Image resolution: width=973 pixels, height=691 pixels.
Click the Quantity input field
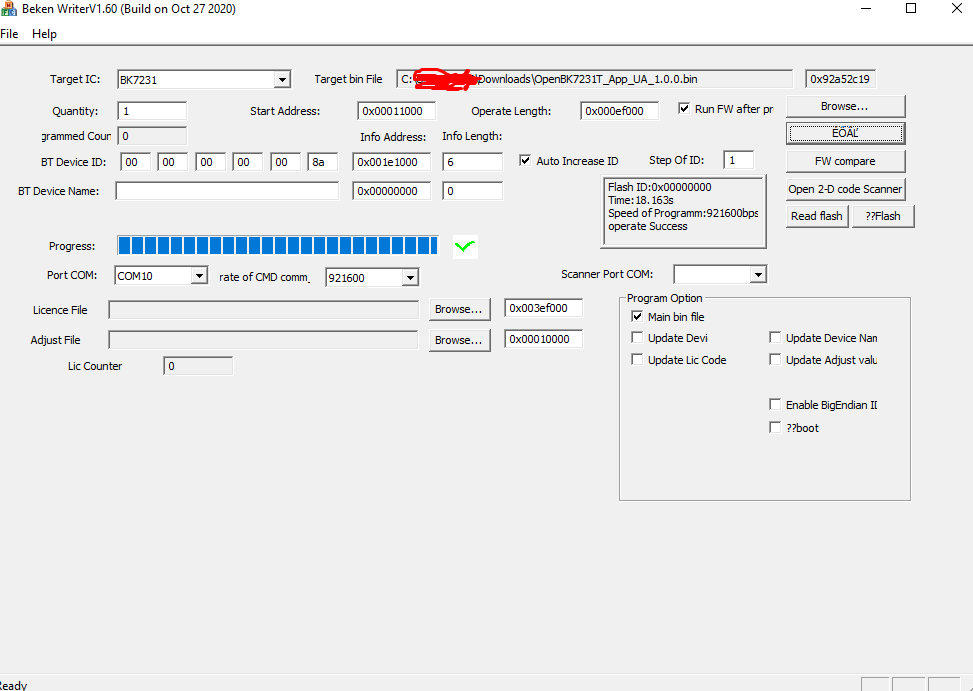point(152,111)
